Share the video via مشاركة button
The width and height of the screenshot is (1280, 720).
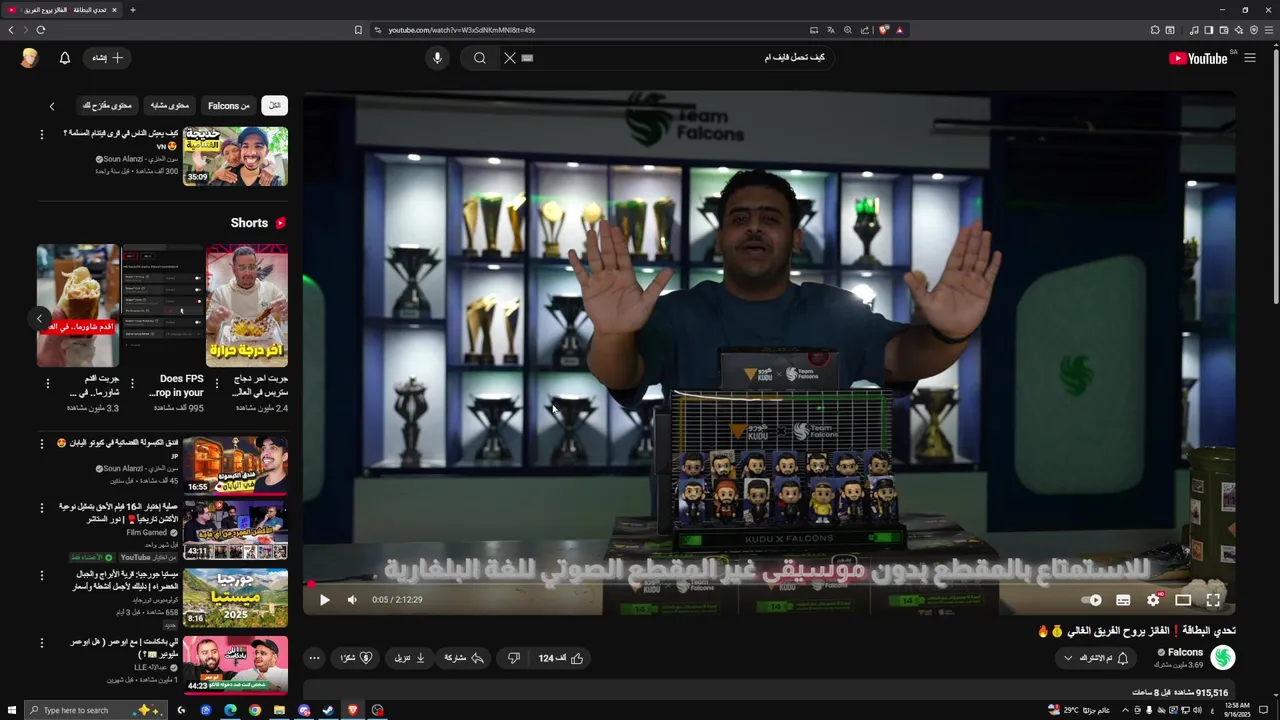464,658
